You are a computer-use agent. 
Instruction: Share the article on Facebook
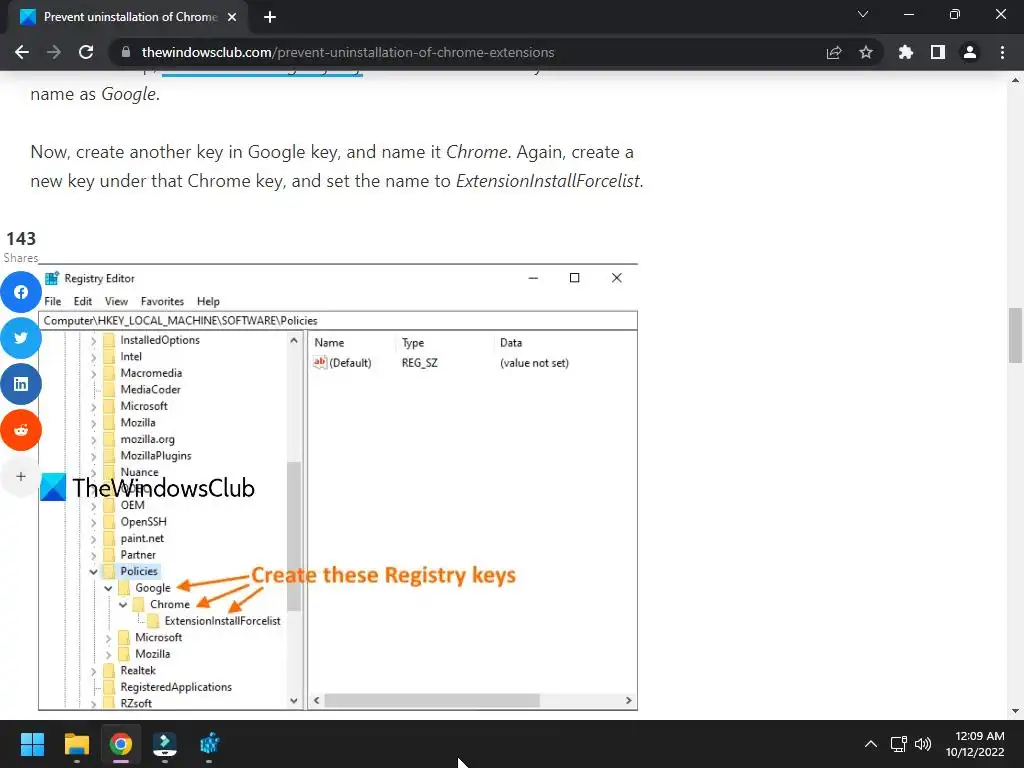[21, 292]
